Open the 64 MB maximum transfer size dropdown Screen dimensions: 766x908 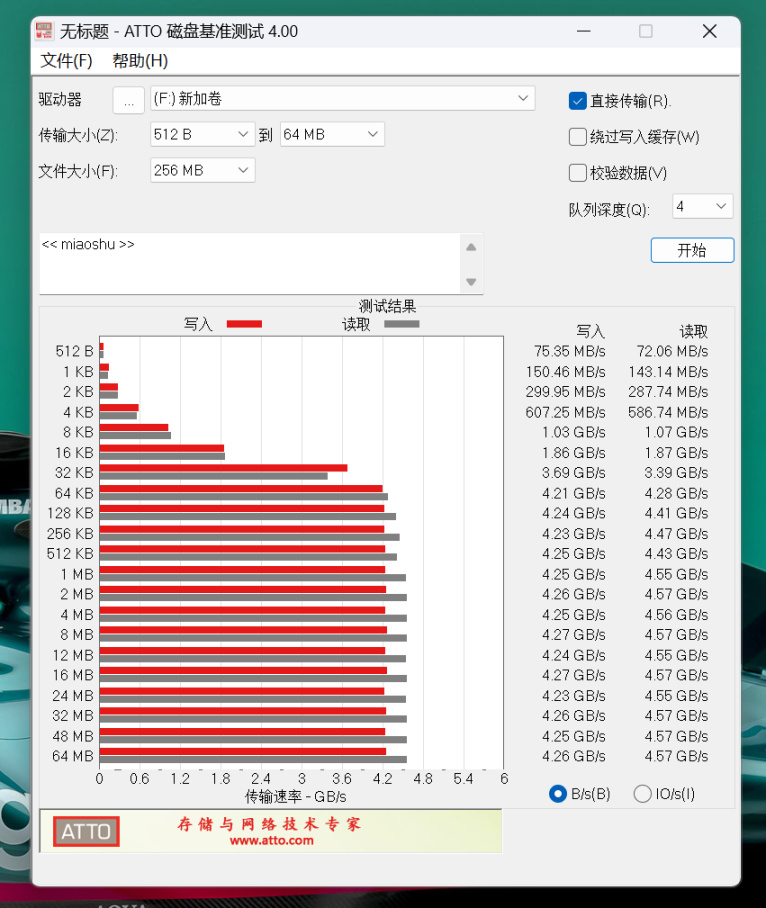click(x=332, y=134)
